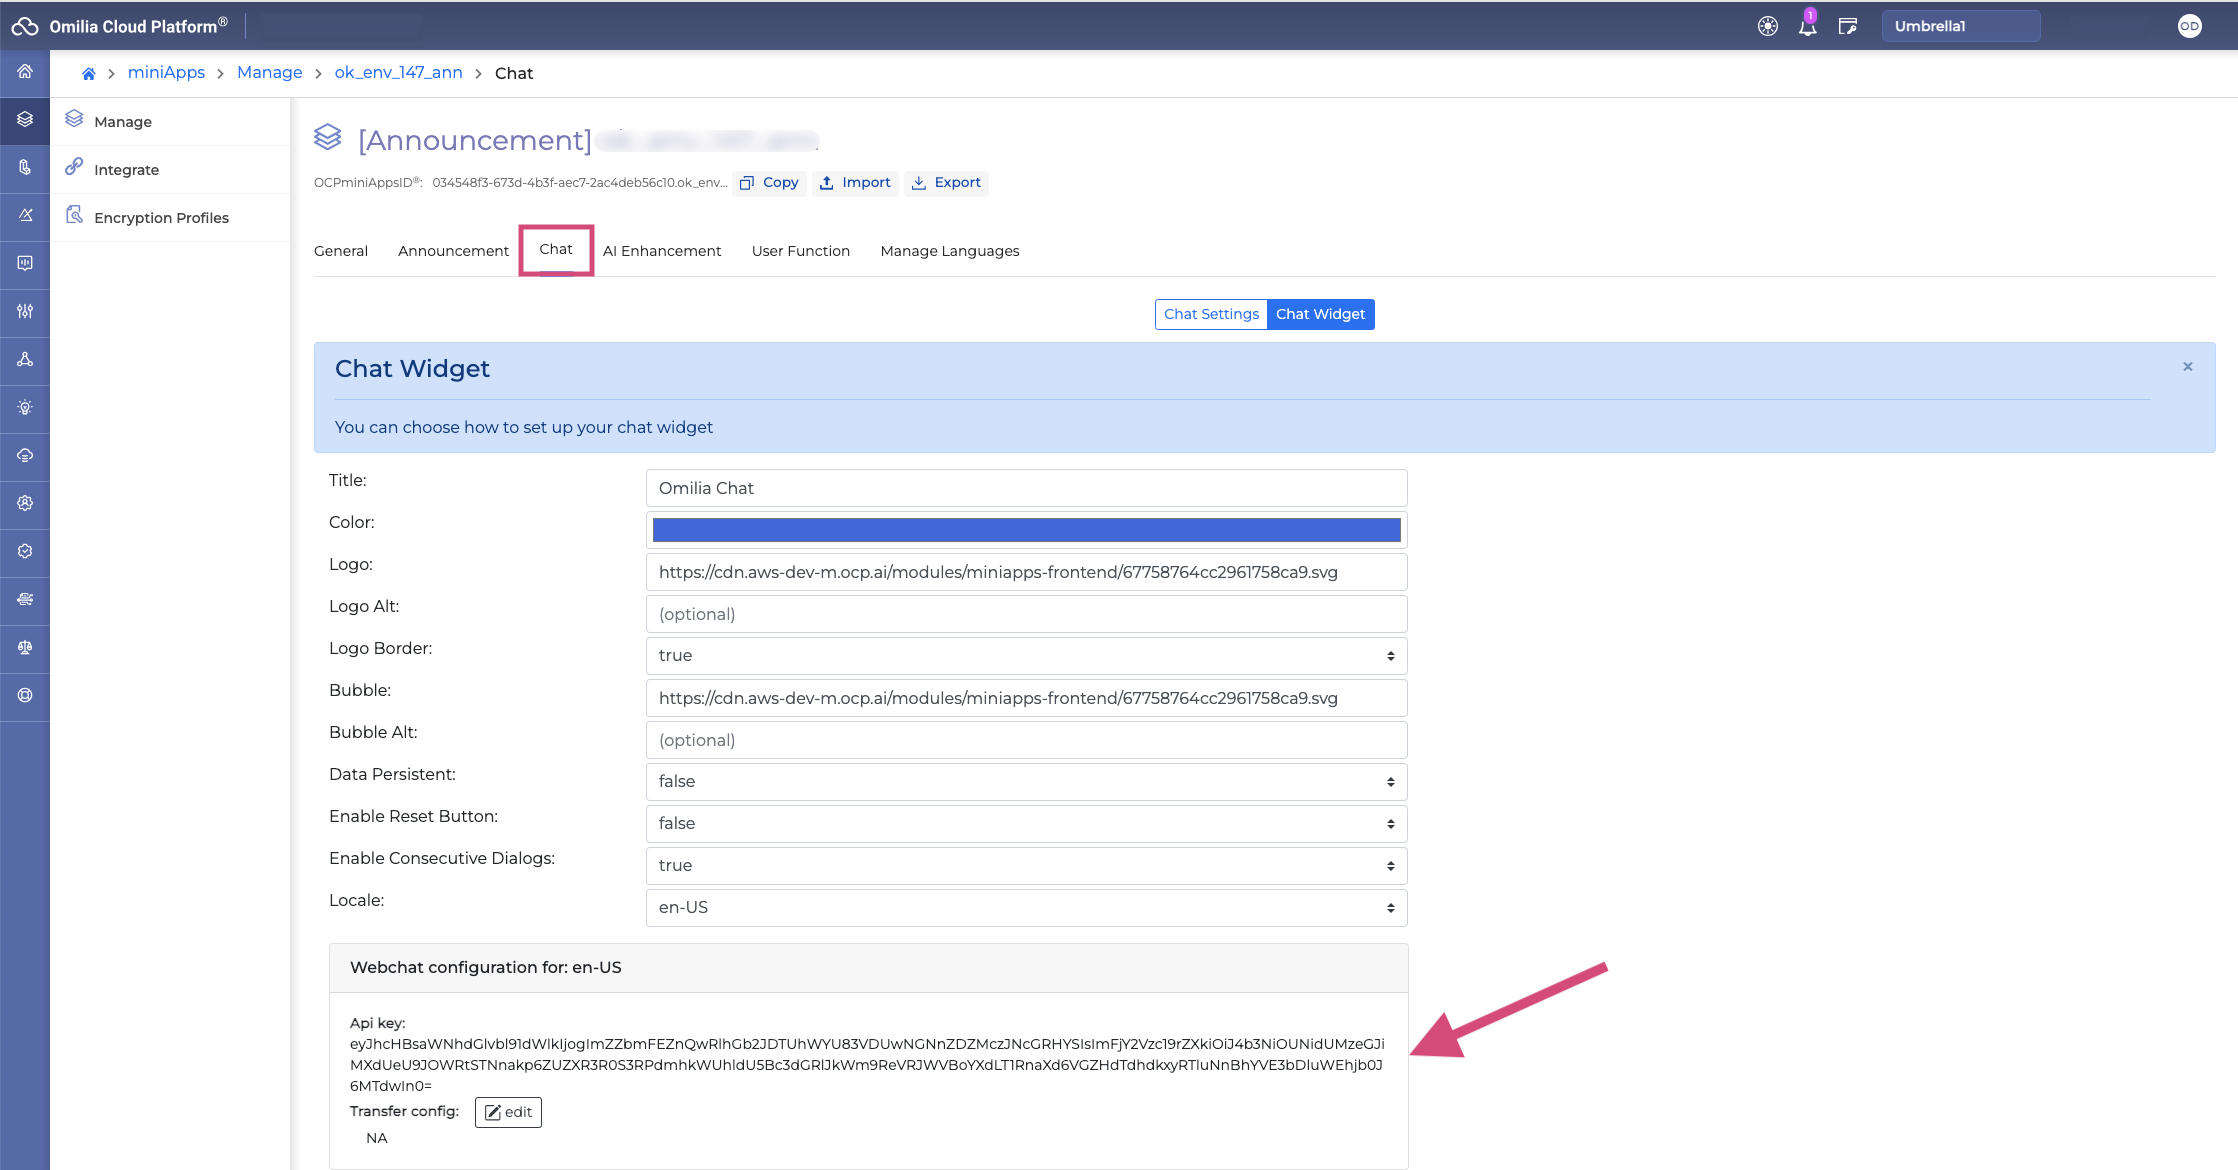Click the user avatar icon top right
The width and height of the screenshot is (2238, 1170).
[2189, 27]
